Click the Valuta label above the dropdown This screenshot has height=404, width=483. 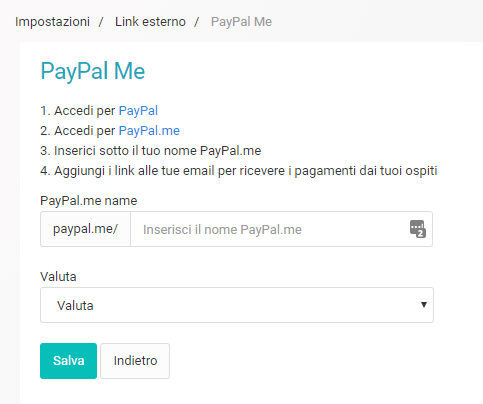point(58,277)
